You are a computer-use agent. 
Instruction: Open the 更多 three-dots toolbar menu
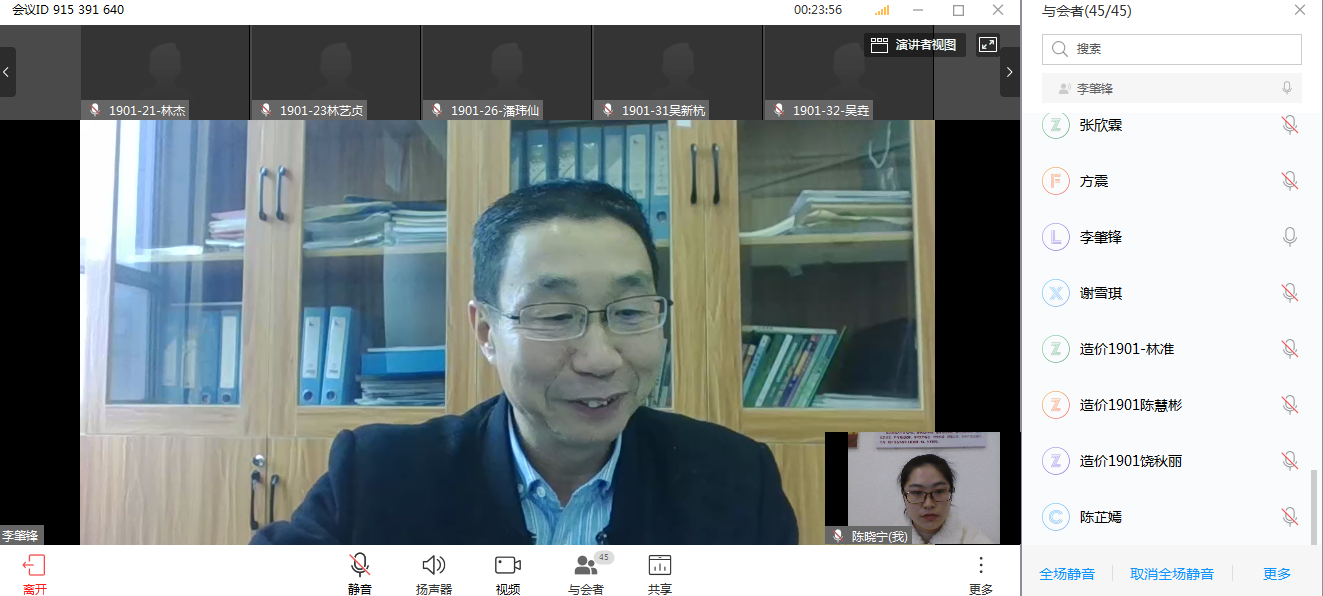pyautogui.click(x=981, y=566)
